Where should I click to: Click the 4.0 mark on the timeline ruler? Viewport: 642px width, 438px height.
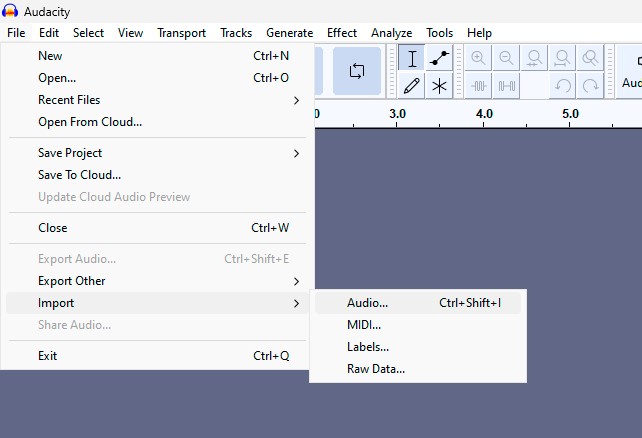click(x=484, y=114)
